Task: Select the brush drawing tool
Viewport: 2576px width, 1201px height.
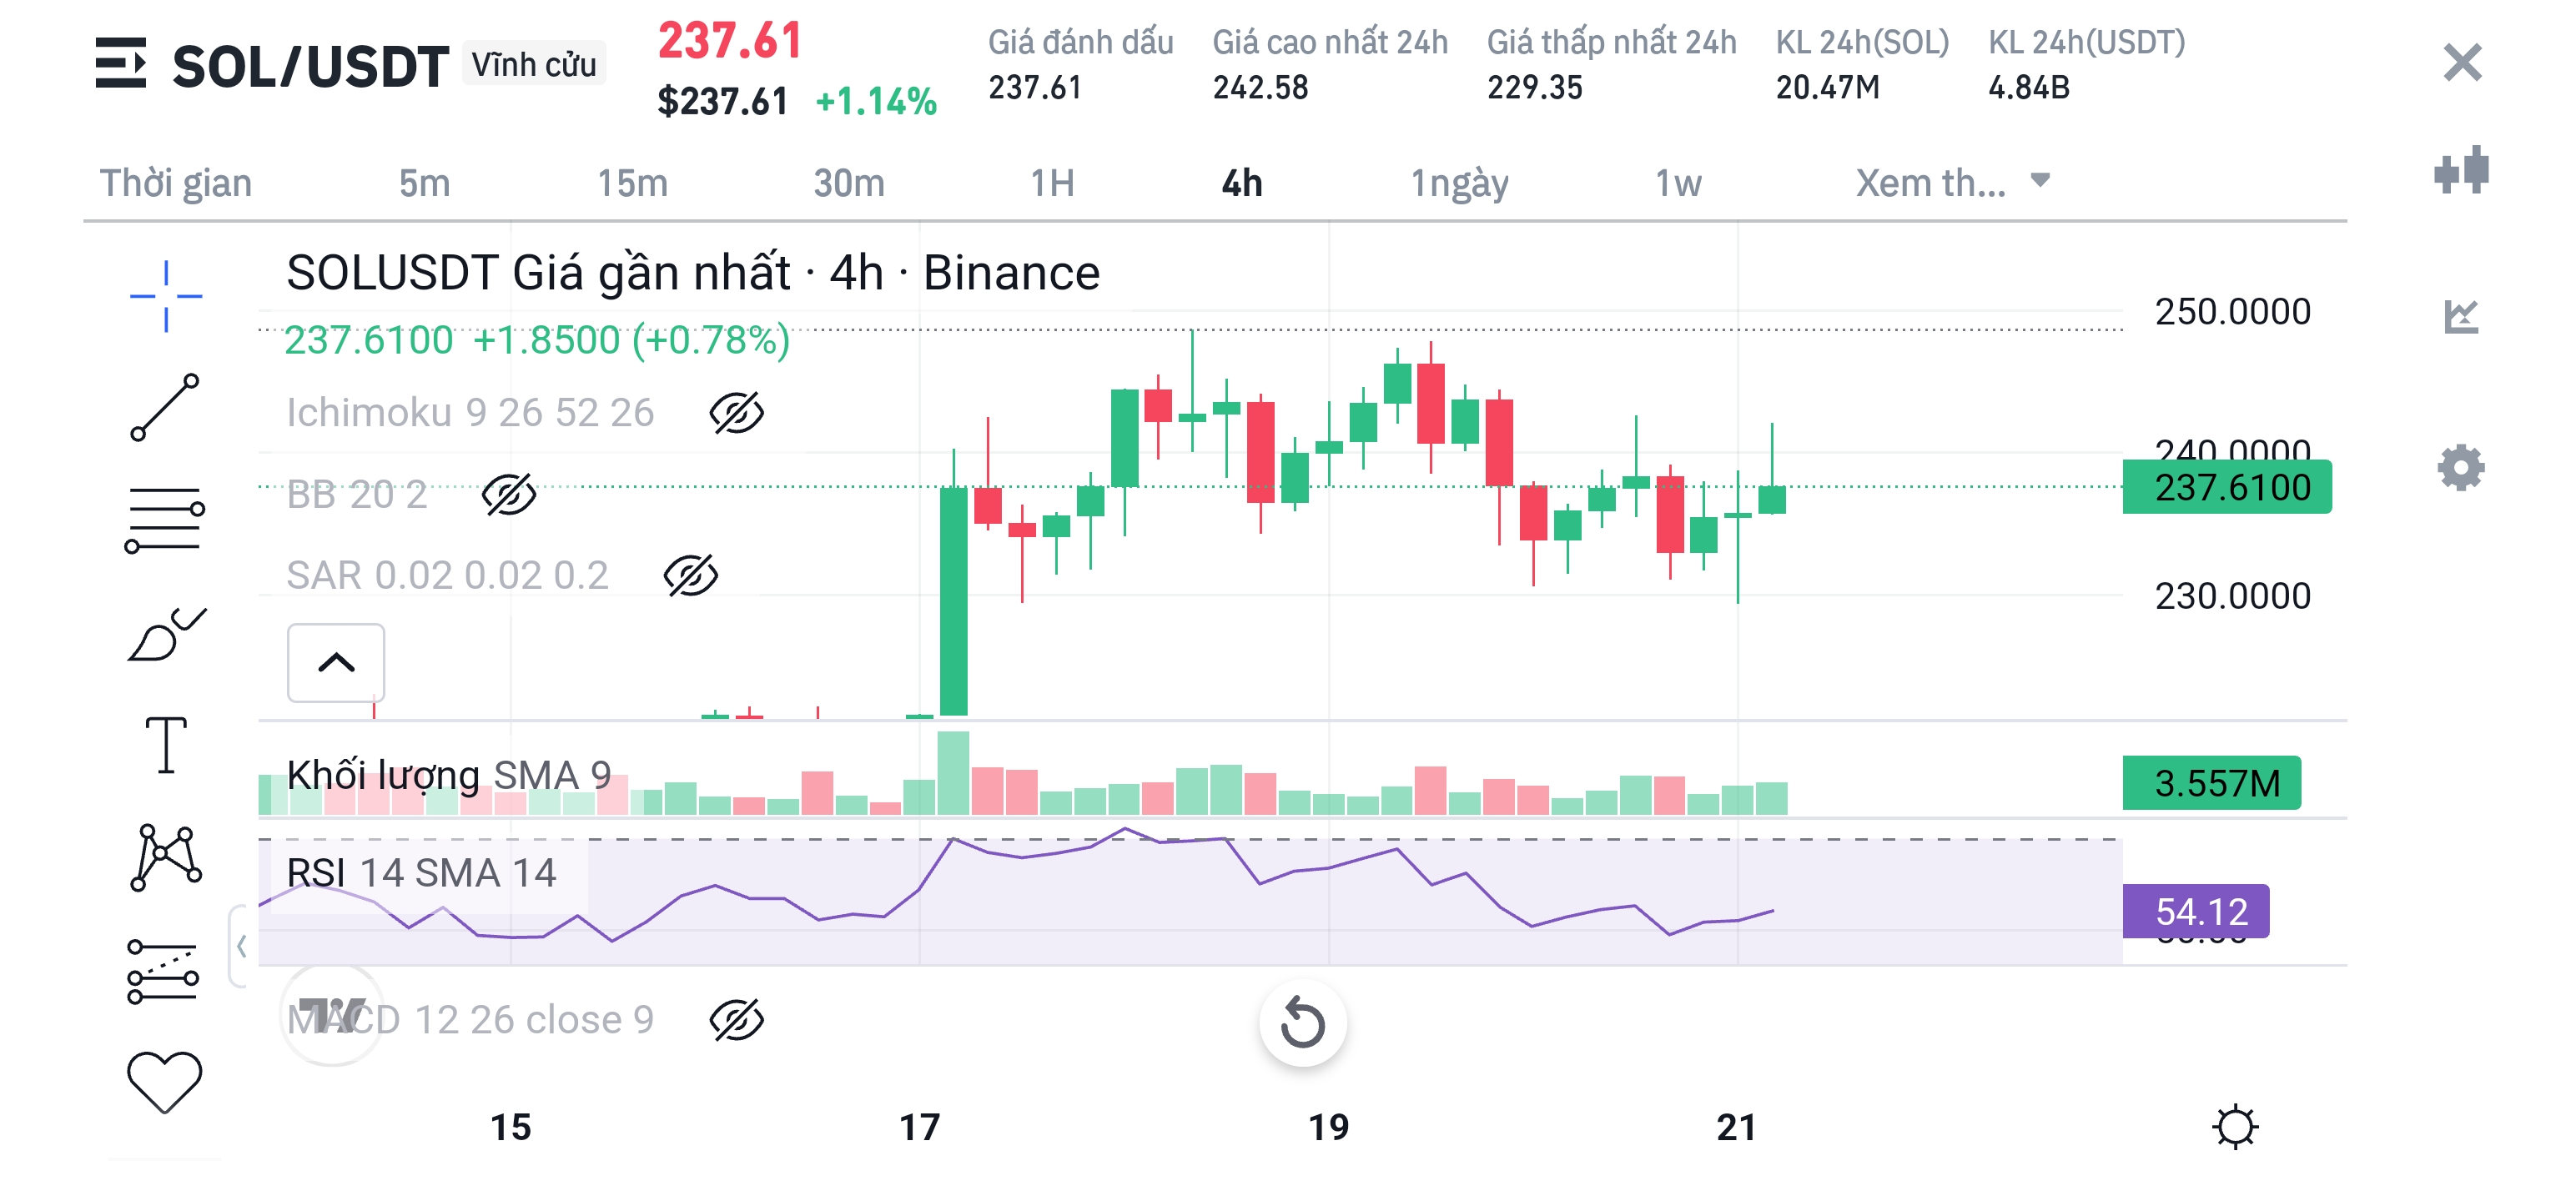Action: [165, 635]
